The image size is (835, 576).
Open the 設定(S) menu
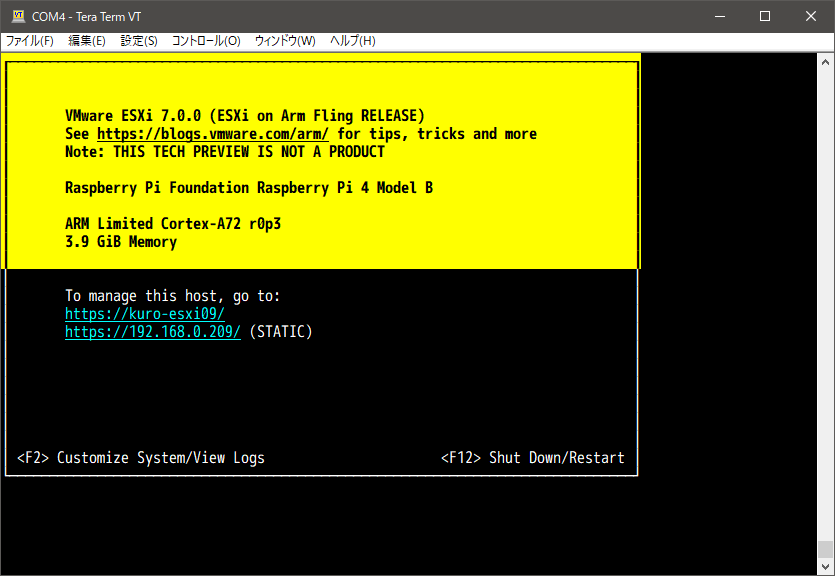[139, 41]
